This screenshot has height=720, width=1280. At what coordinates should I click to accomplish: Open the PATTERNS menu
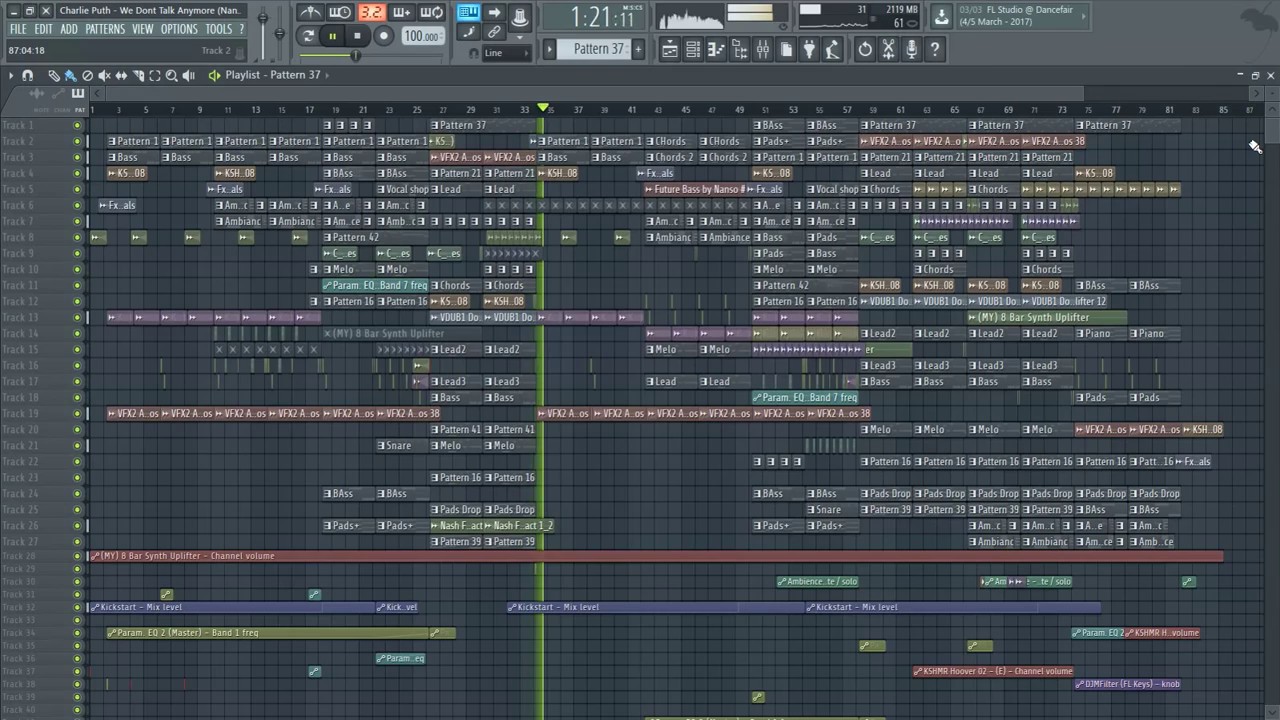pos(105,29)
